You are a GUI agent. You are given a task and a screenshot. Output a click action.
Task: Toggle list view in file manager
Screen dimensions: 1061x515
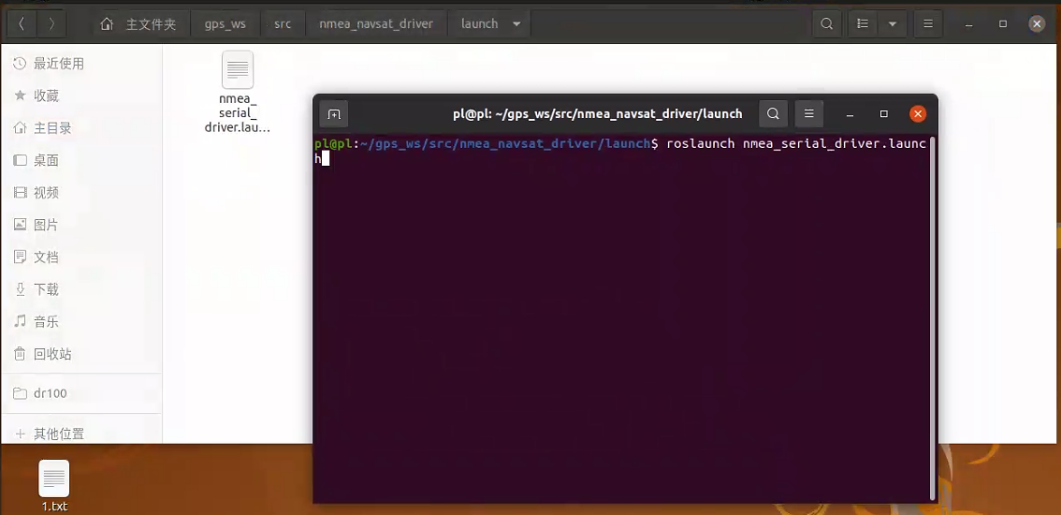click(863, 24)
